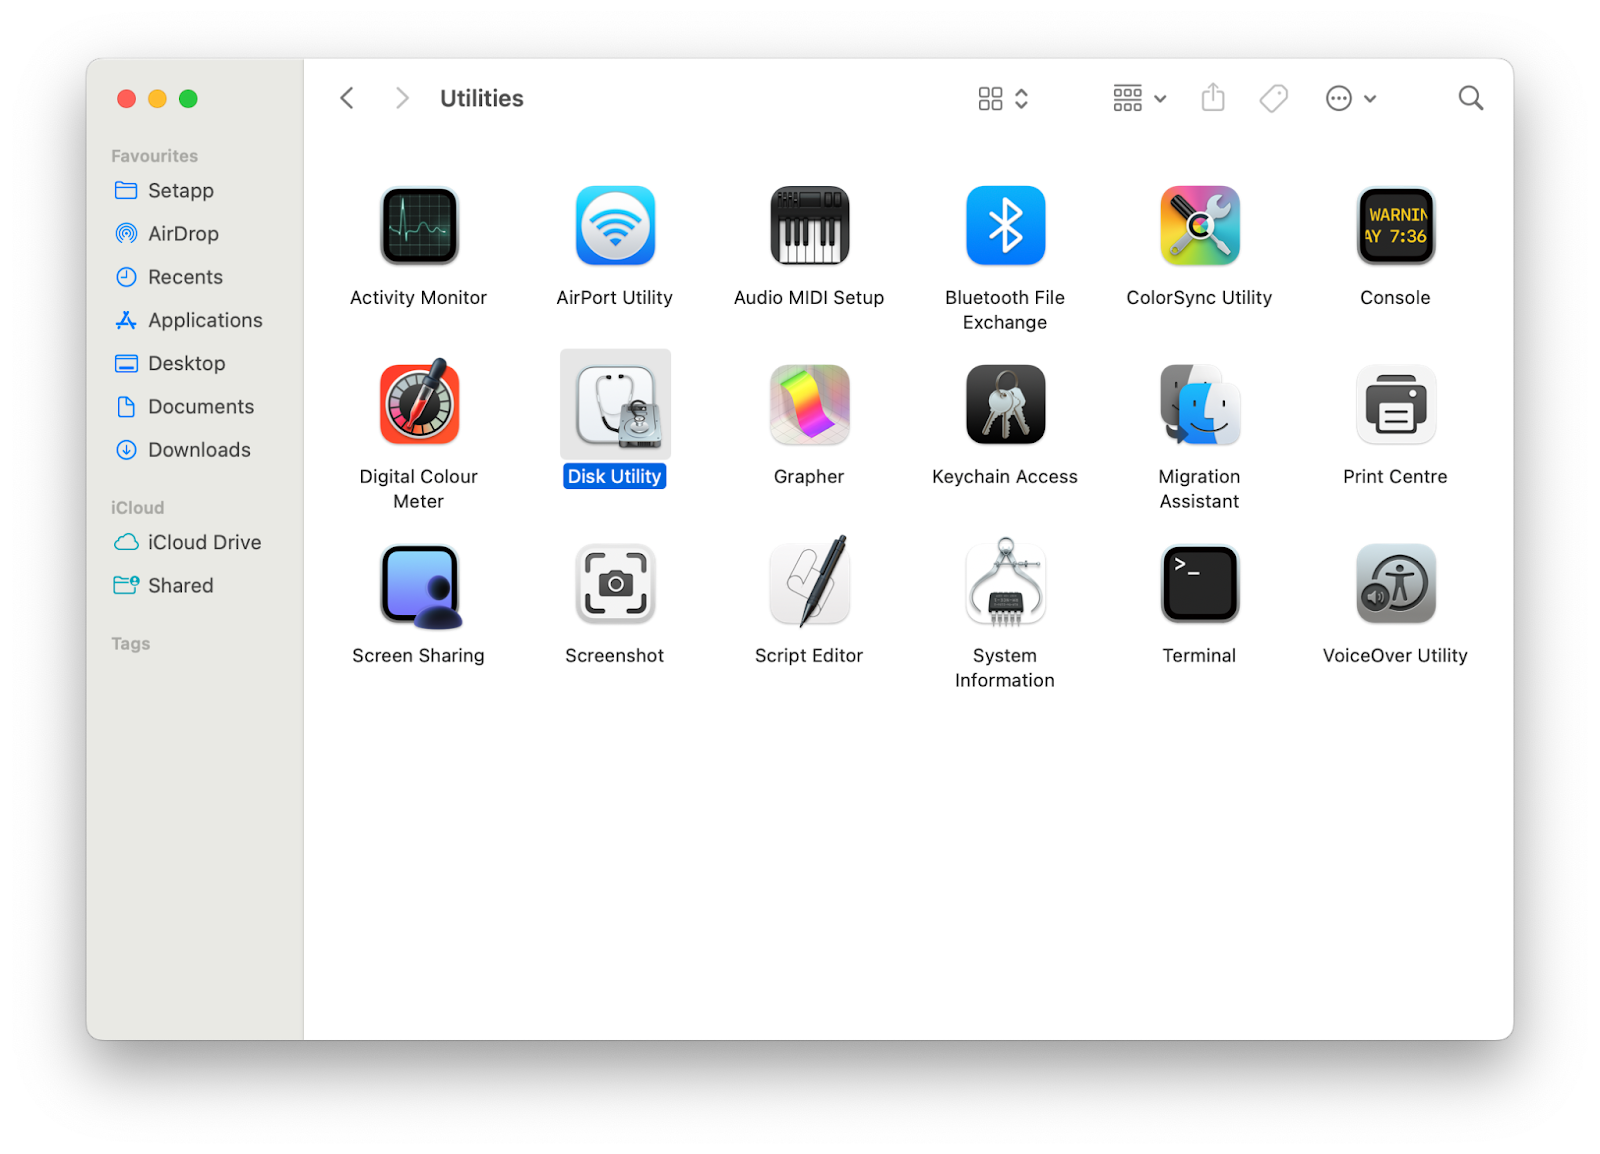Select the Print Centre printer icon
This screenshot has width=1600, height=1154.
click(x=1395, y=405)
